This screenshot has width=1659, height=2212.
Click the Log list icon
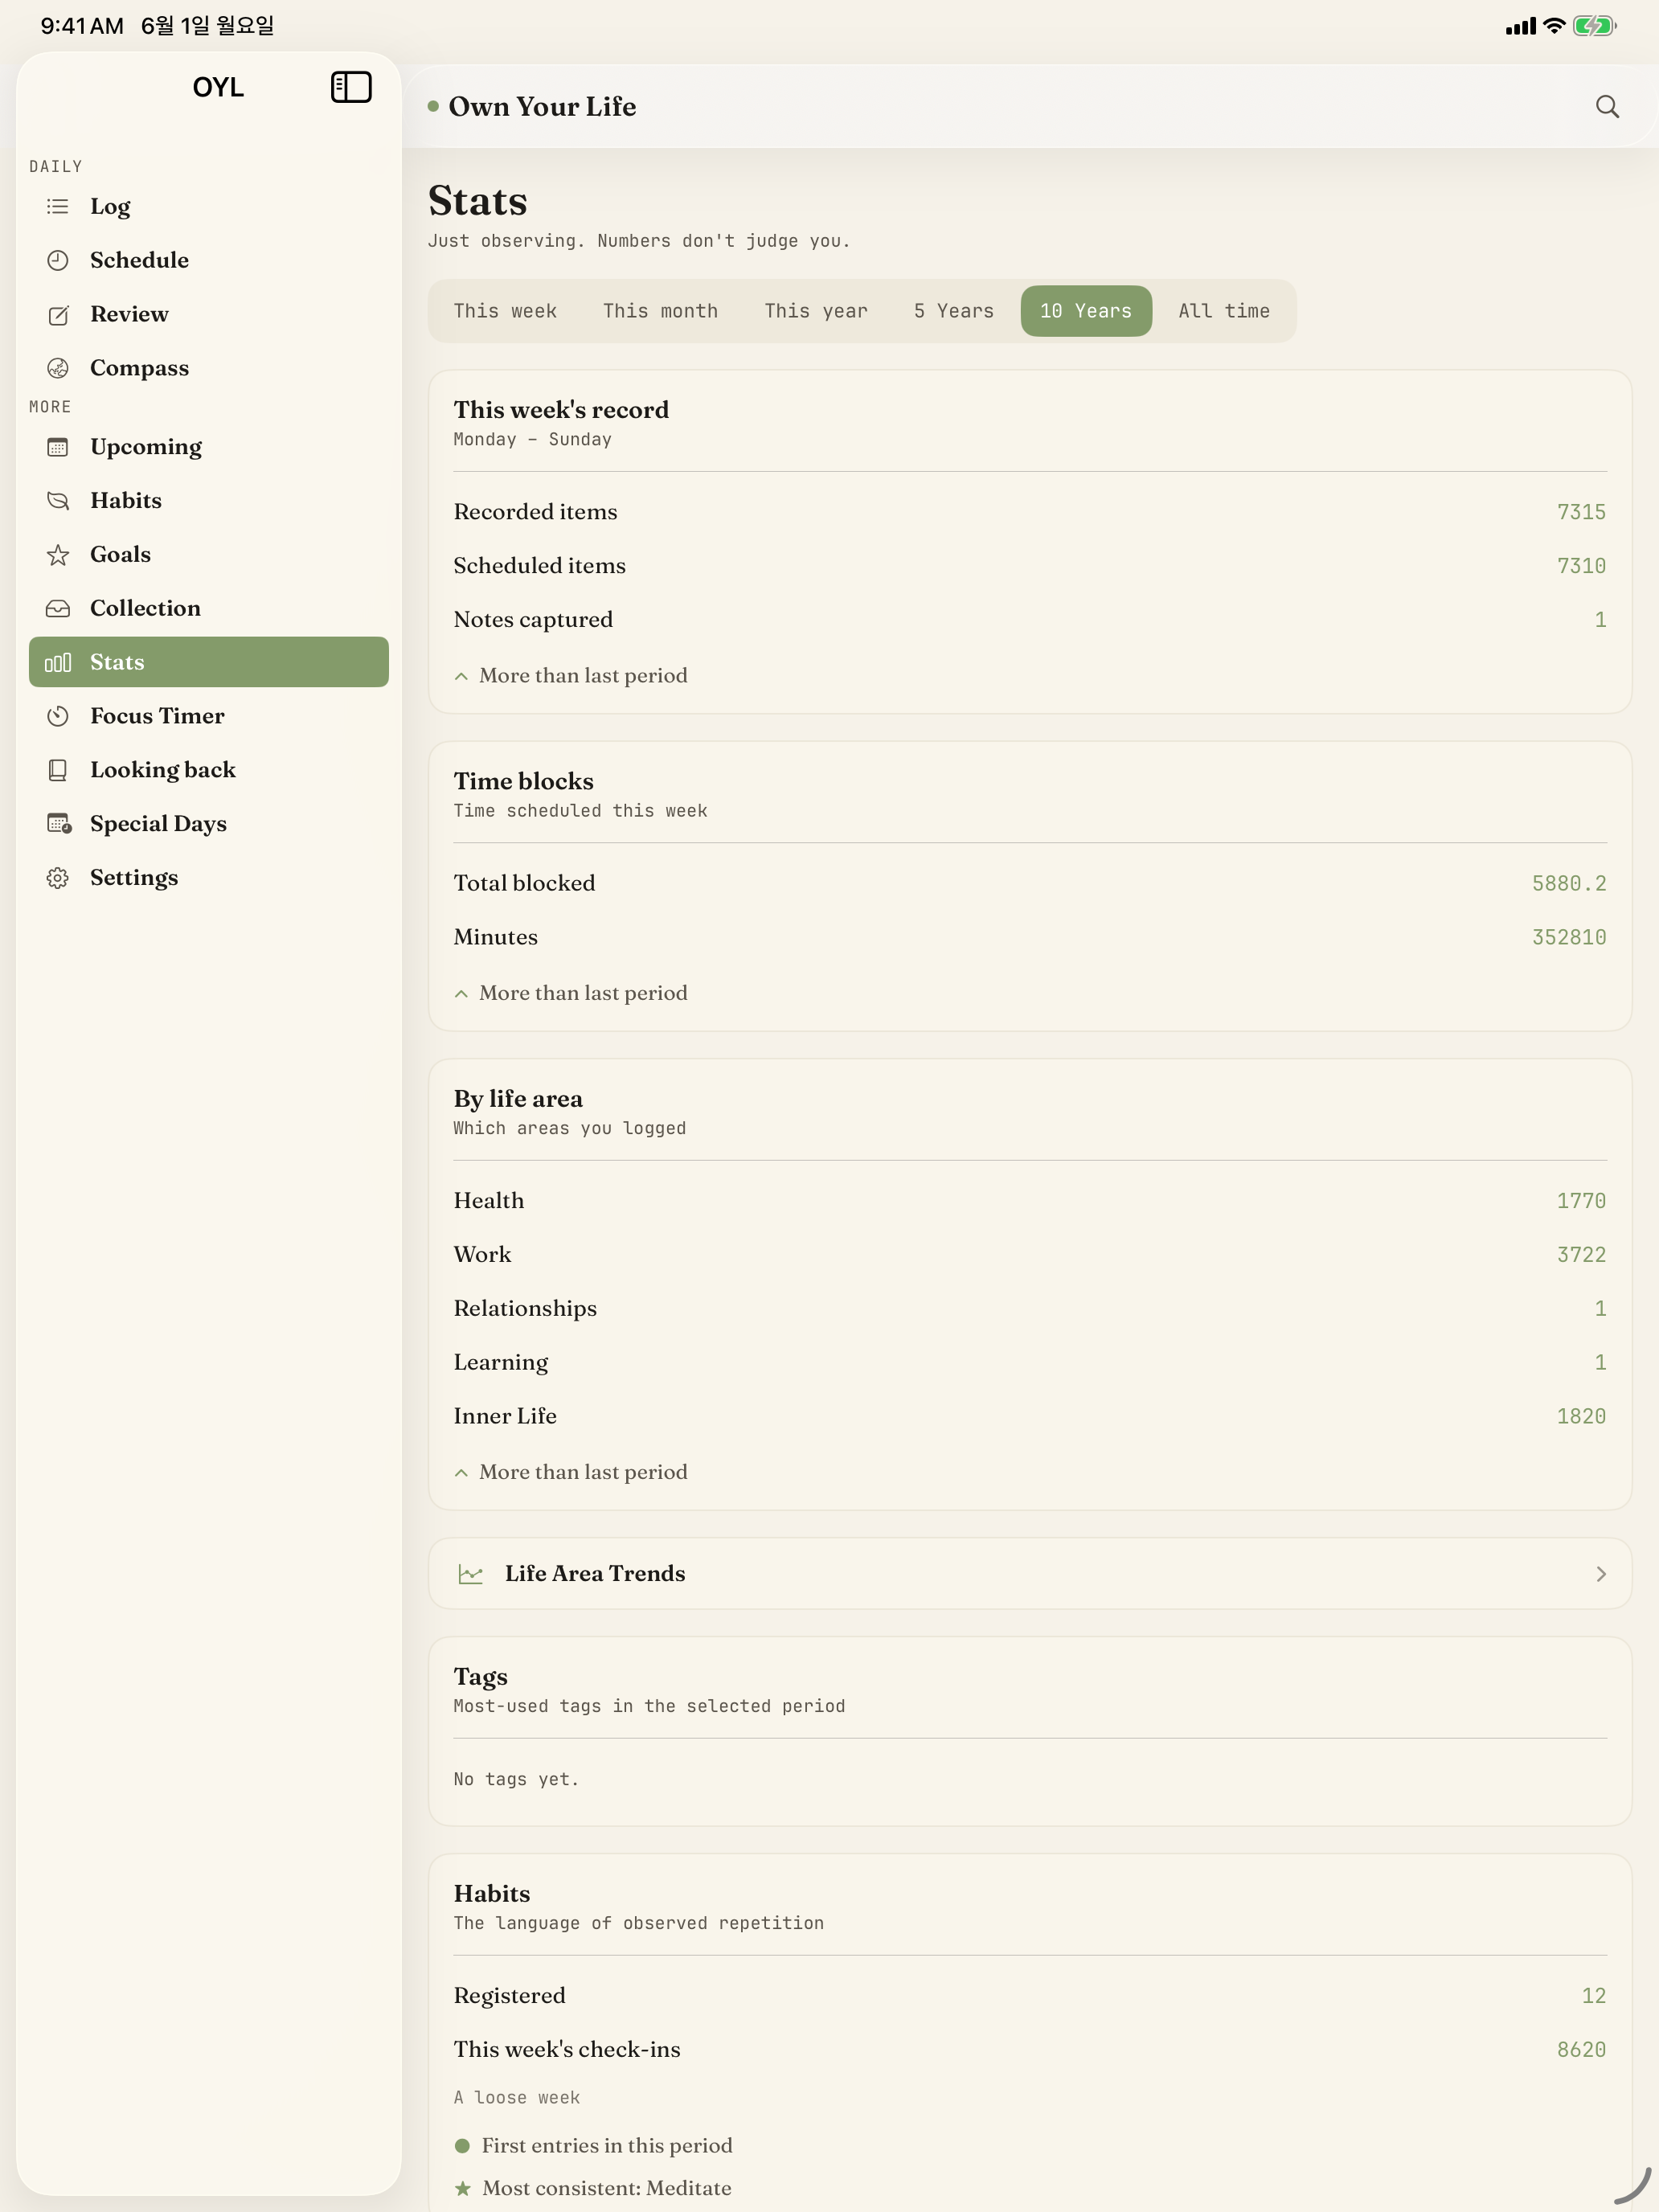tap(58, 206)
